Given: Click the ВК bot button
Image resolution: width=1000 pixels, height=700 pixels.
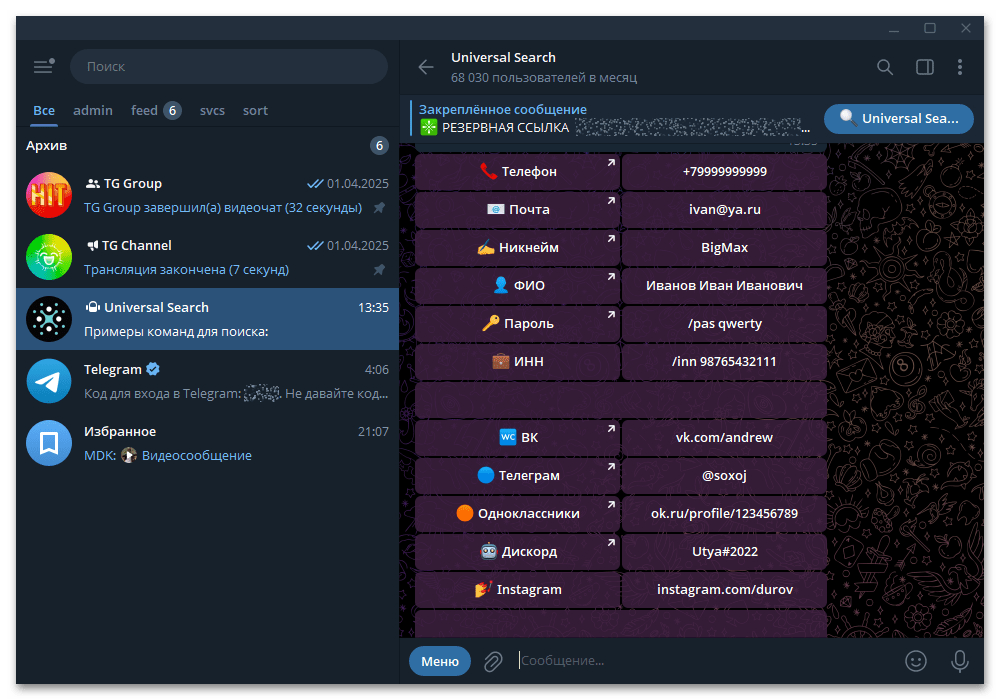Looking at the screenshot, I should [517, 437].
